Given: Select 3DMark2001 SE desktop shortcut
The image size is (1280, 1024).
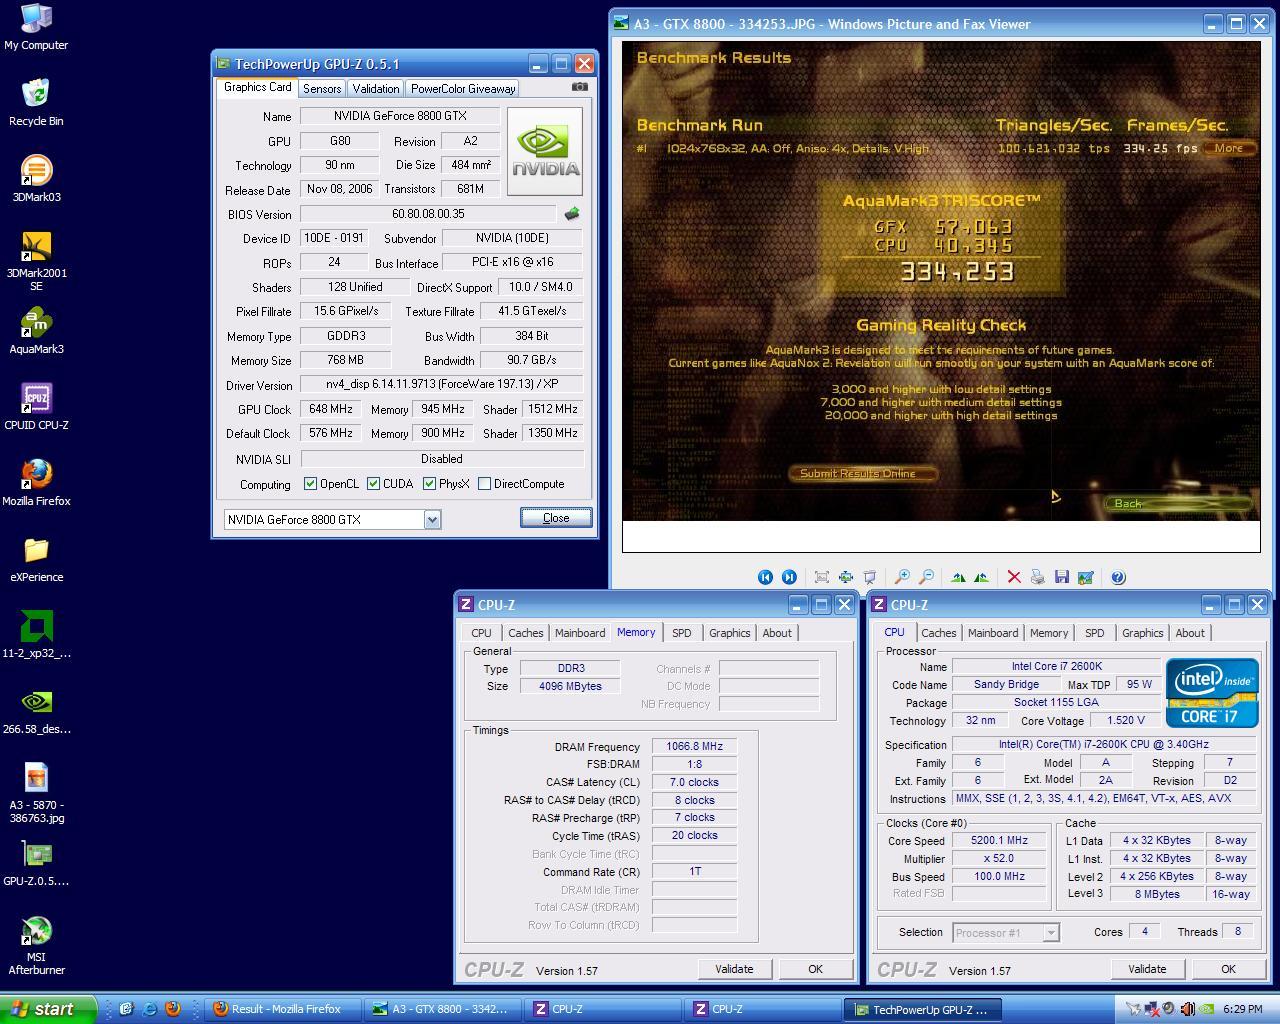Looking at the screenshot, I should (x=36, y=260).
